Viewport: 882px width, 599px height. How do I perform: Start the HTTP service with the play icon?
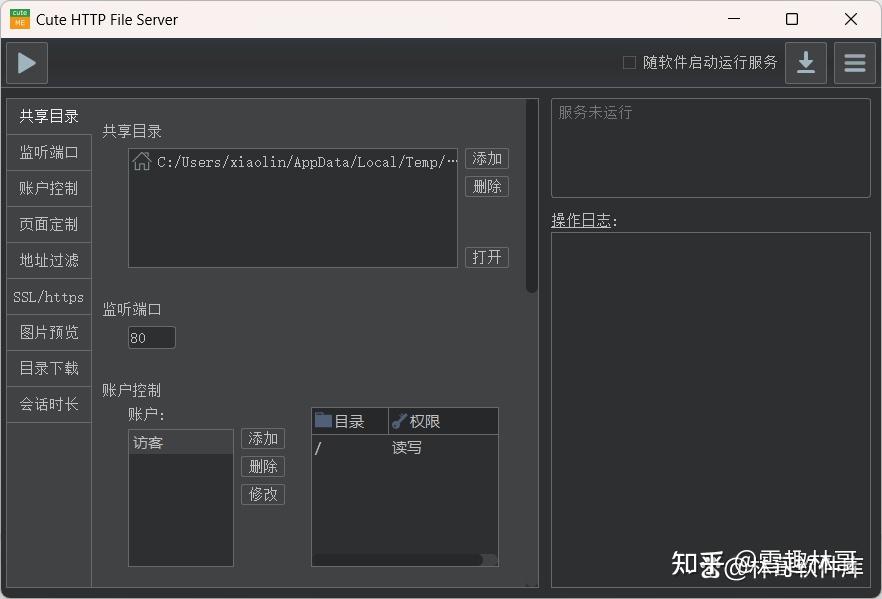26,62
